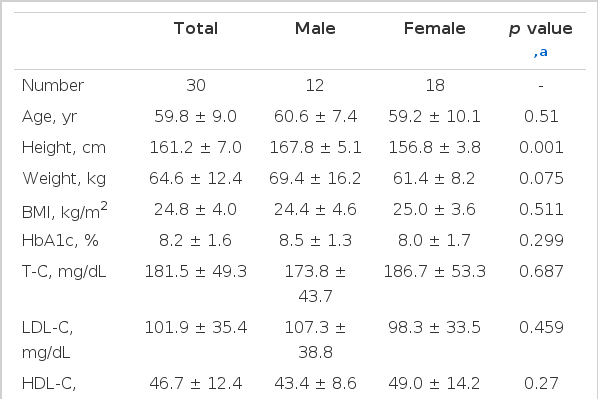
Task: Select the female T-C value 186.7 ± 53.3
Action: tap(434, 272)
